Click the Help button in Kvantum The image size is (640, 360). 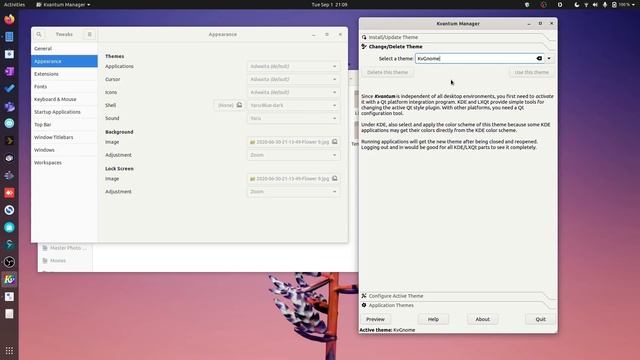(433, 319)
